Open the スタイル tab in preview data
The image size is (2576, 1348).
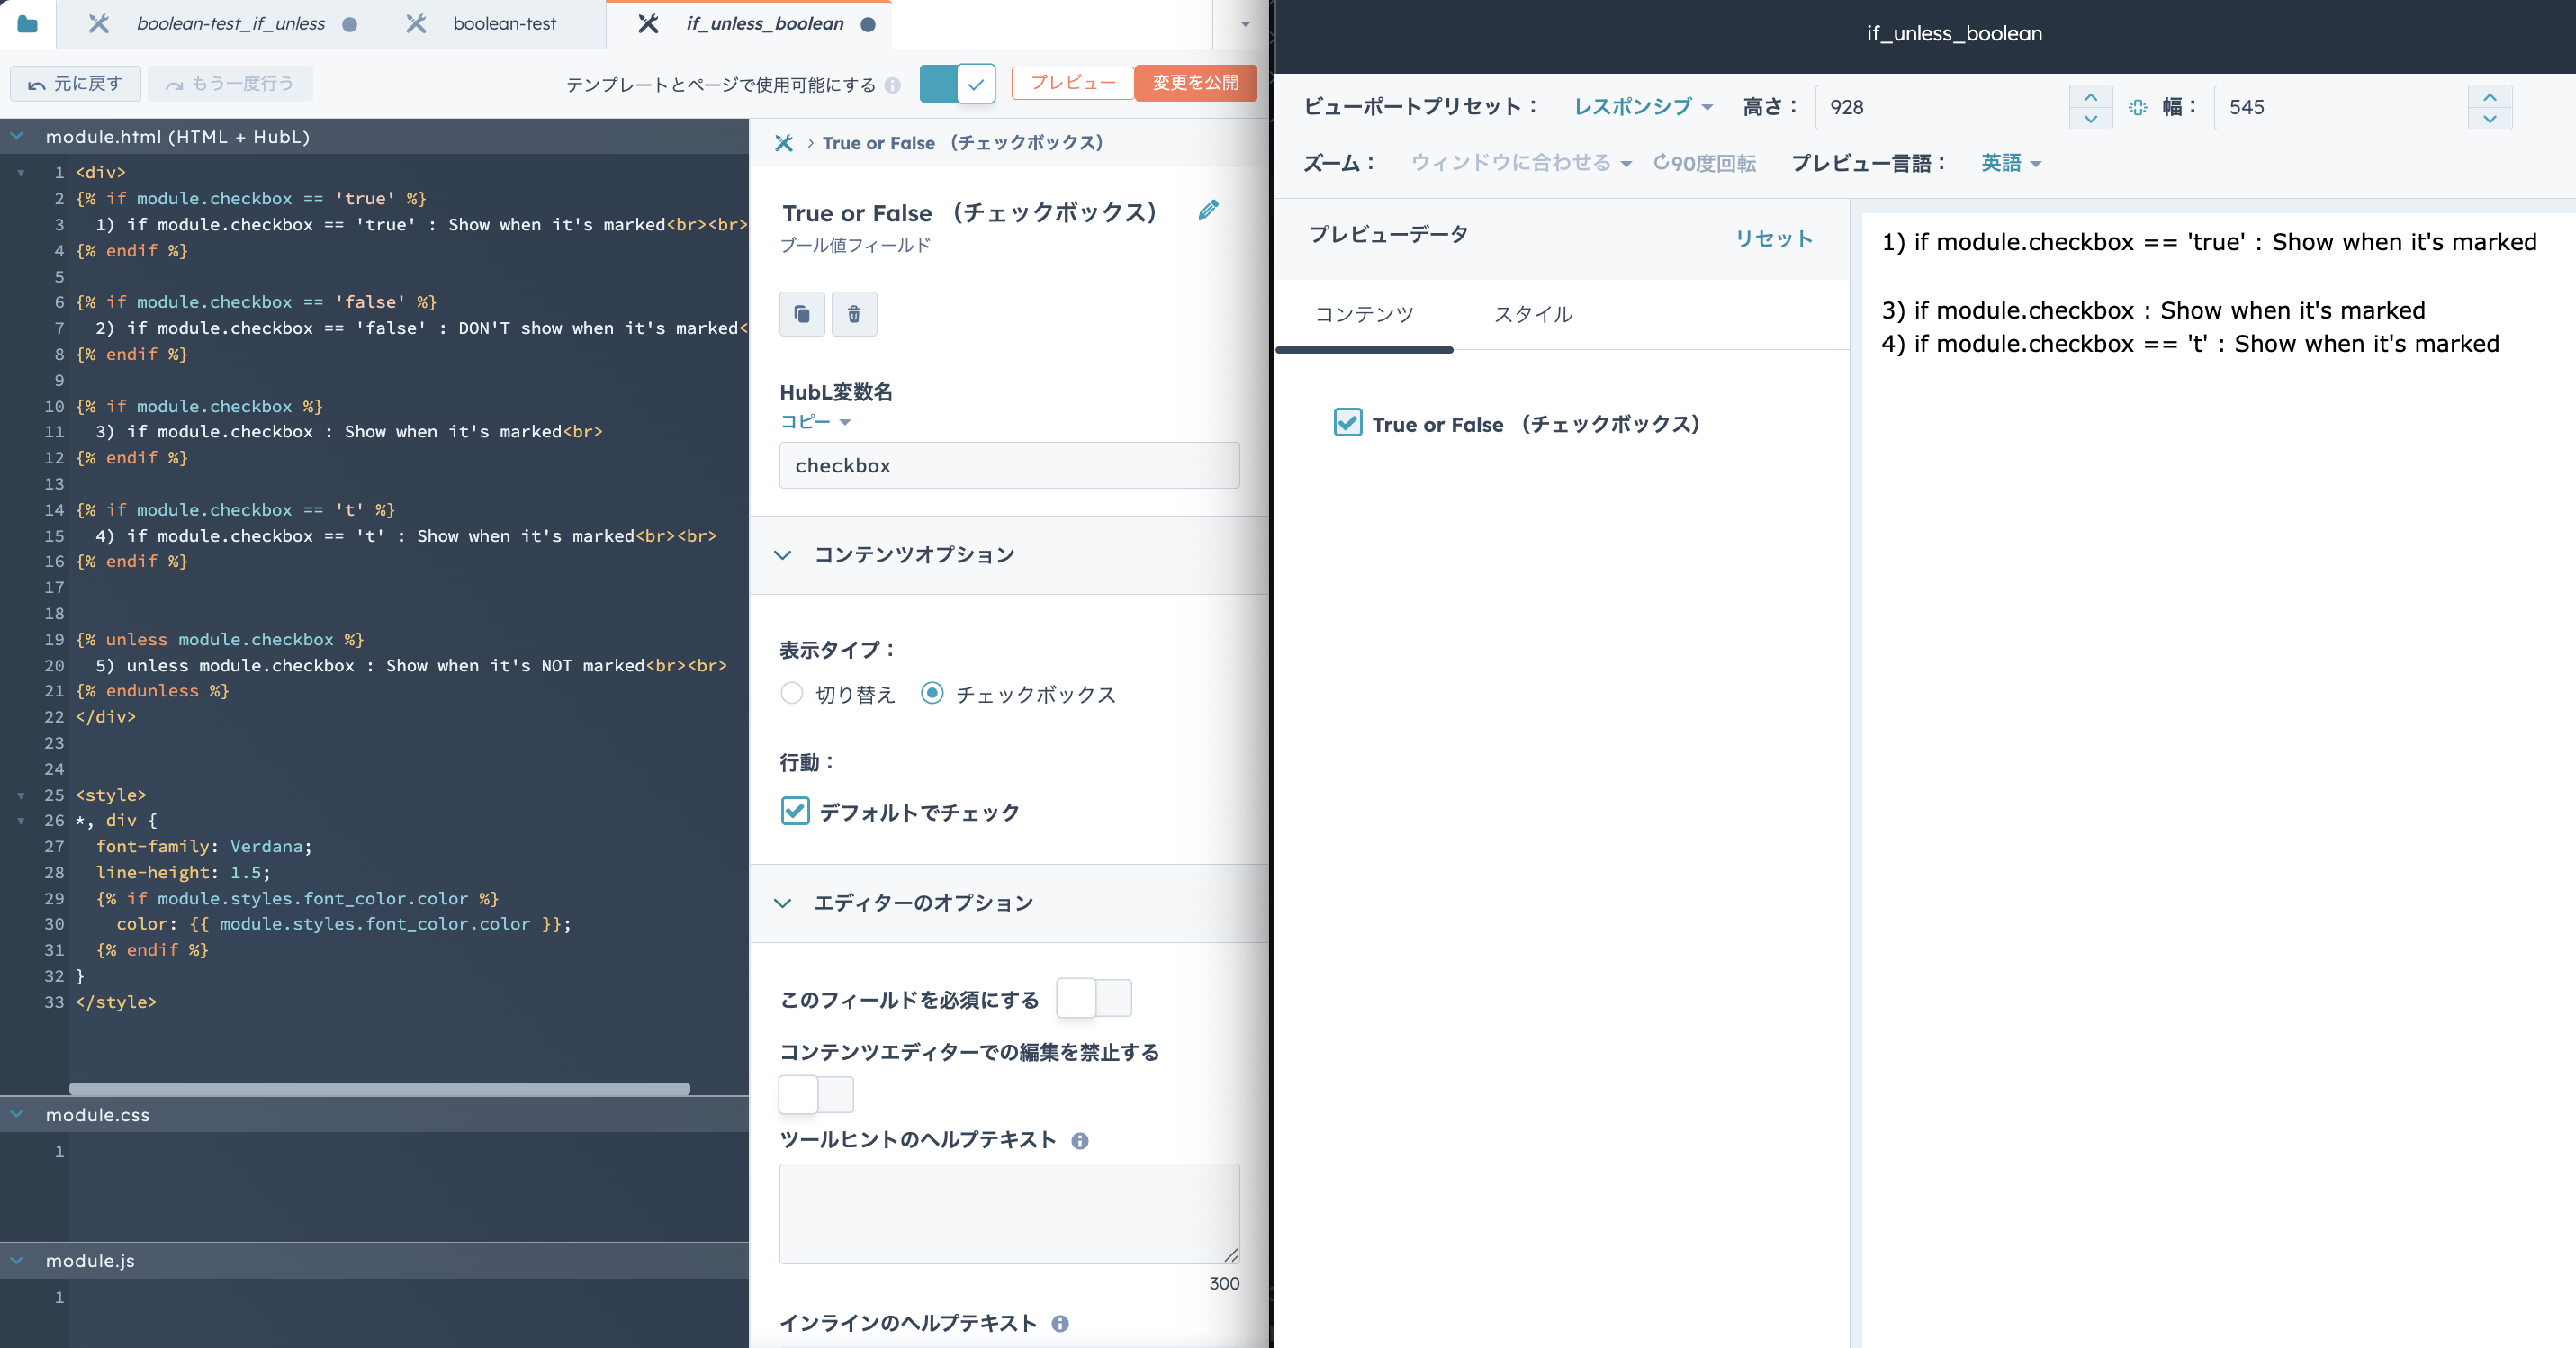(x=1532, y=314)
